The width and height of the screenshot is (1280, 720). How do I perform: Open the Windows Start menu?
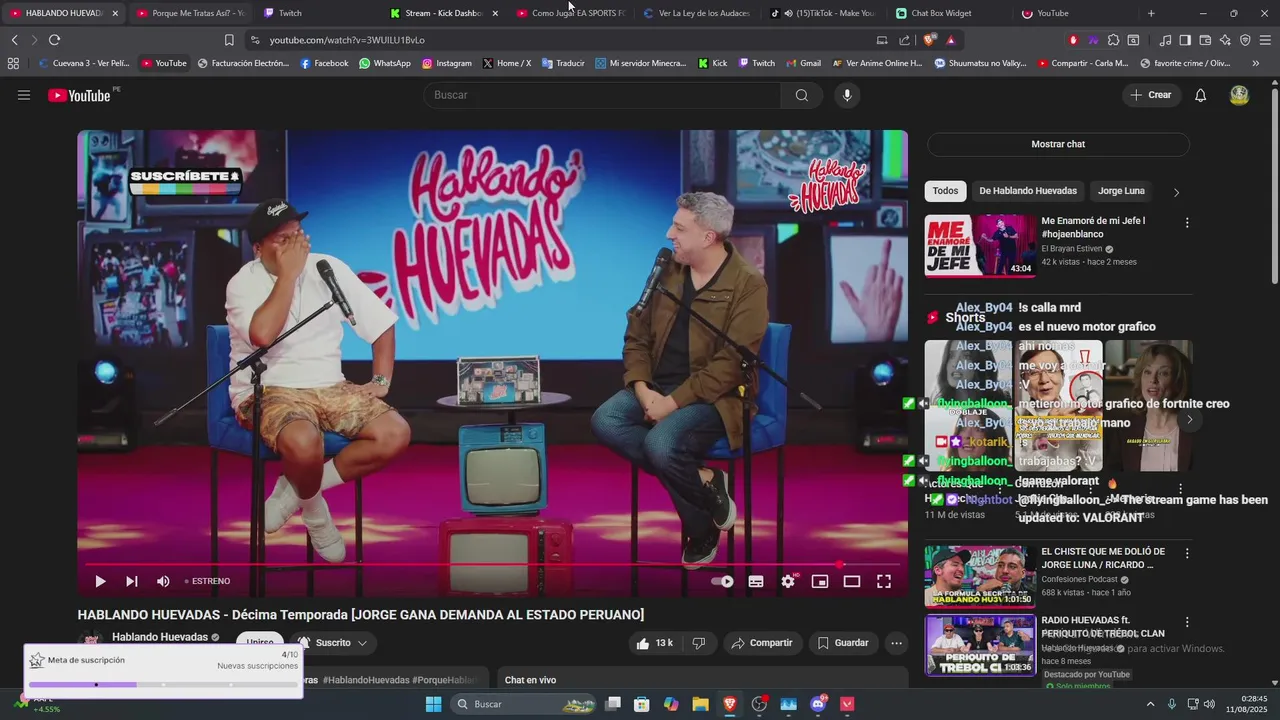coord(433,704)
